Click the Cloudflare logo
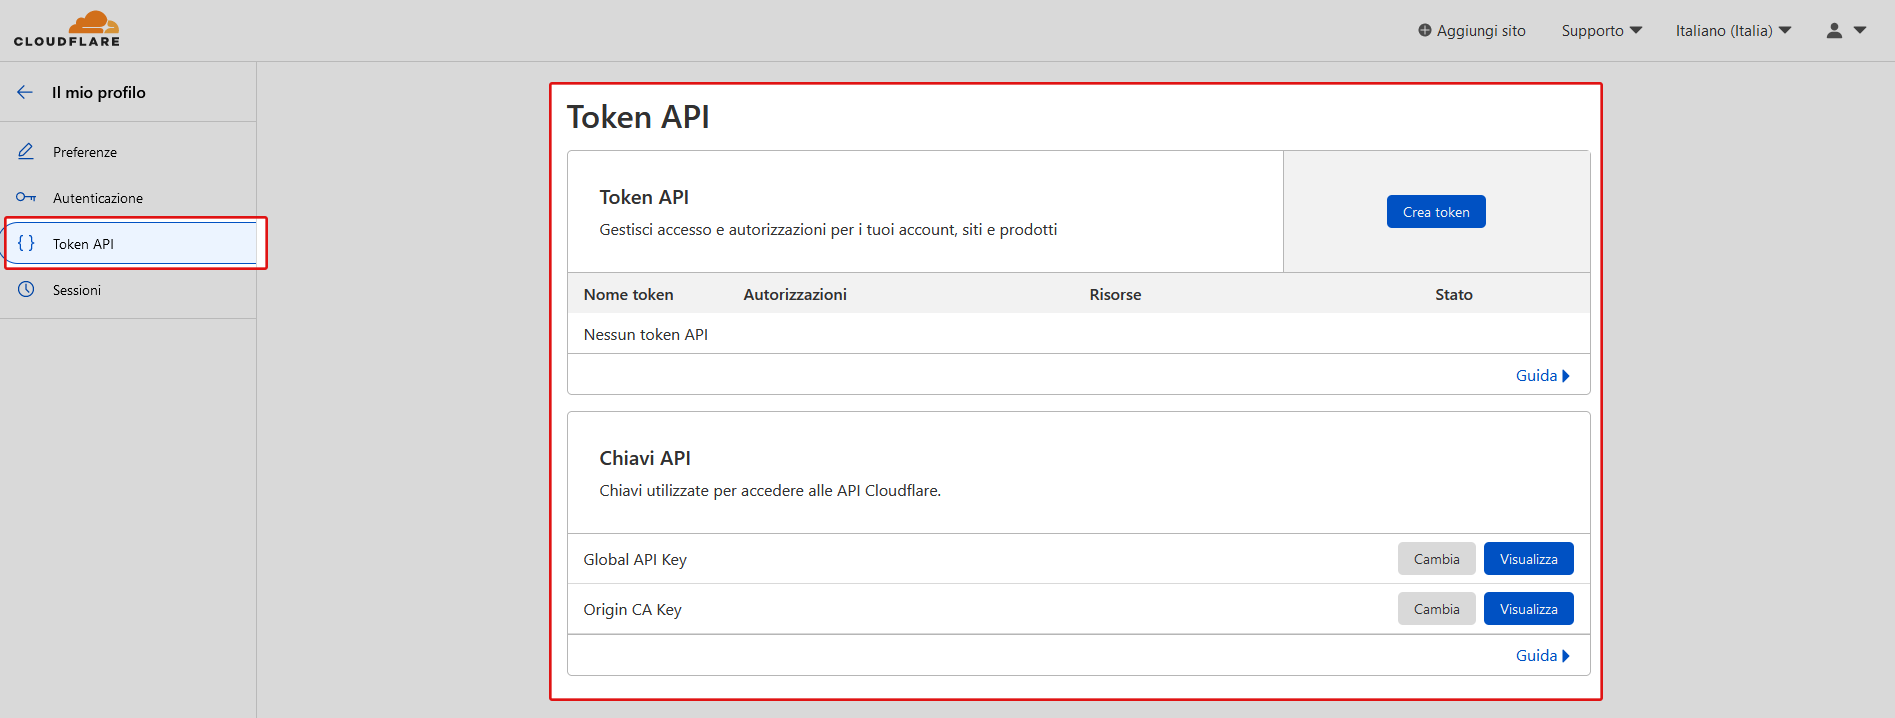 click(x=67, y=29)
